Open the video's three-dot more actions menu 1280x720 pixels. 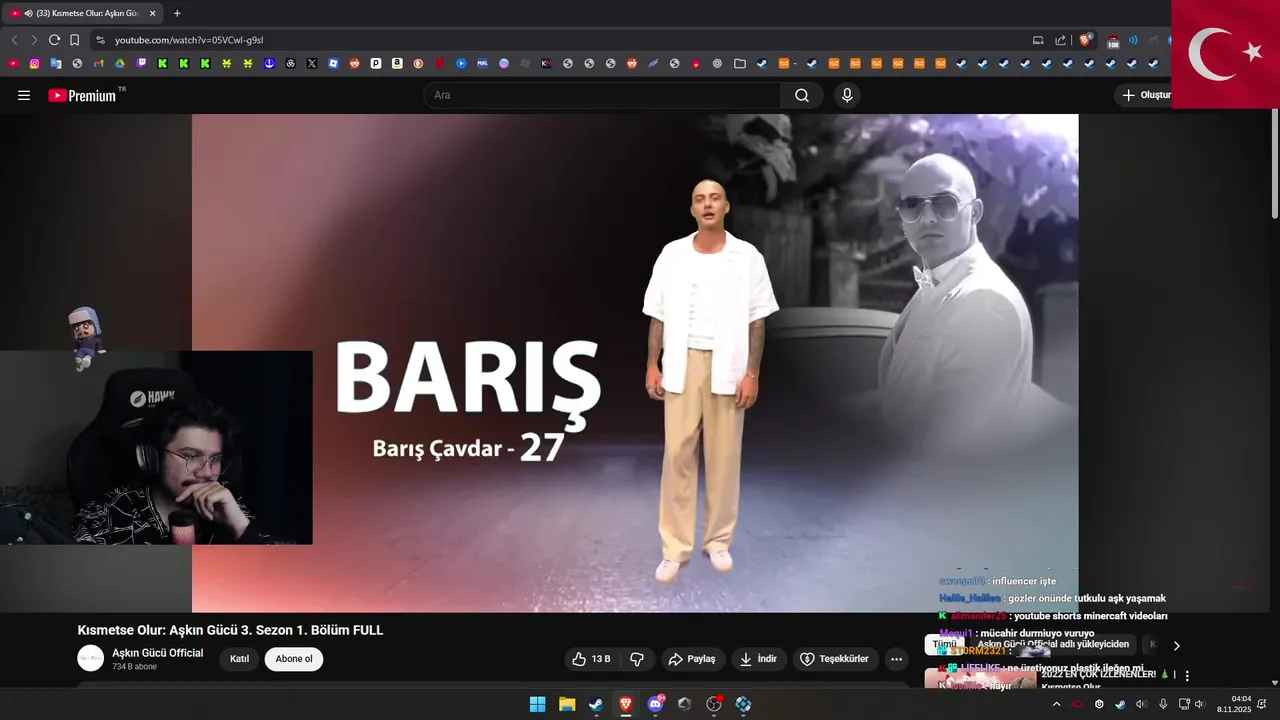pyautogui.click(x=896, y=659)
